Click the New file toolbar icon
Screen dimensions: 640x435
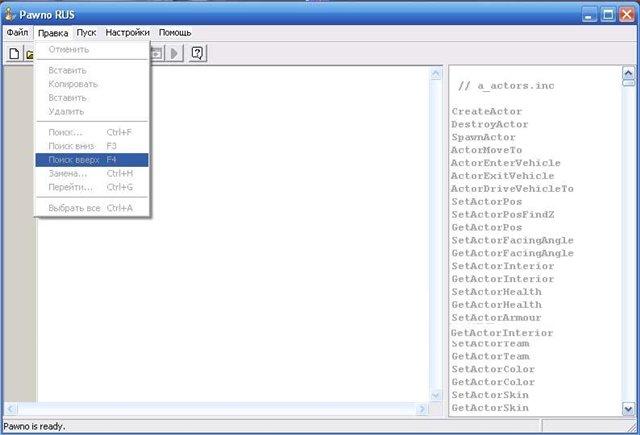(14, 53)
